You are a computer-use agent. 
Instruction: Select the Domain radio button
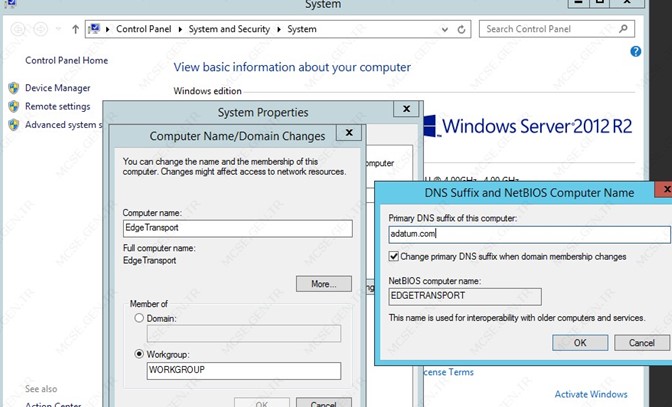pos(139,318)
